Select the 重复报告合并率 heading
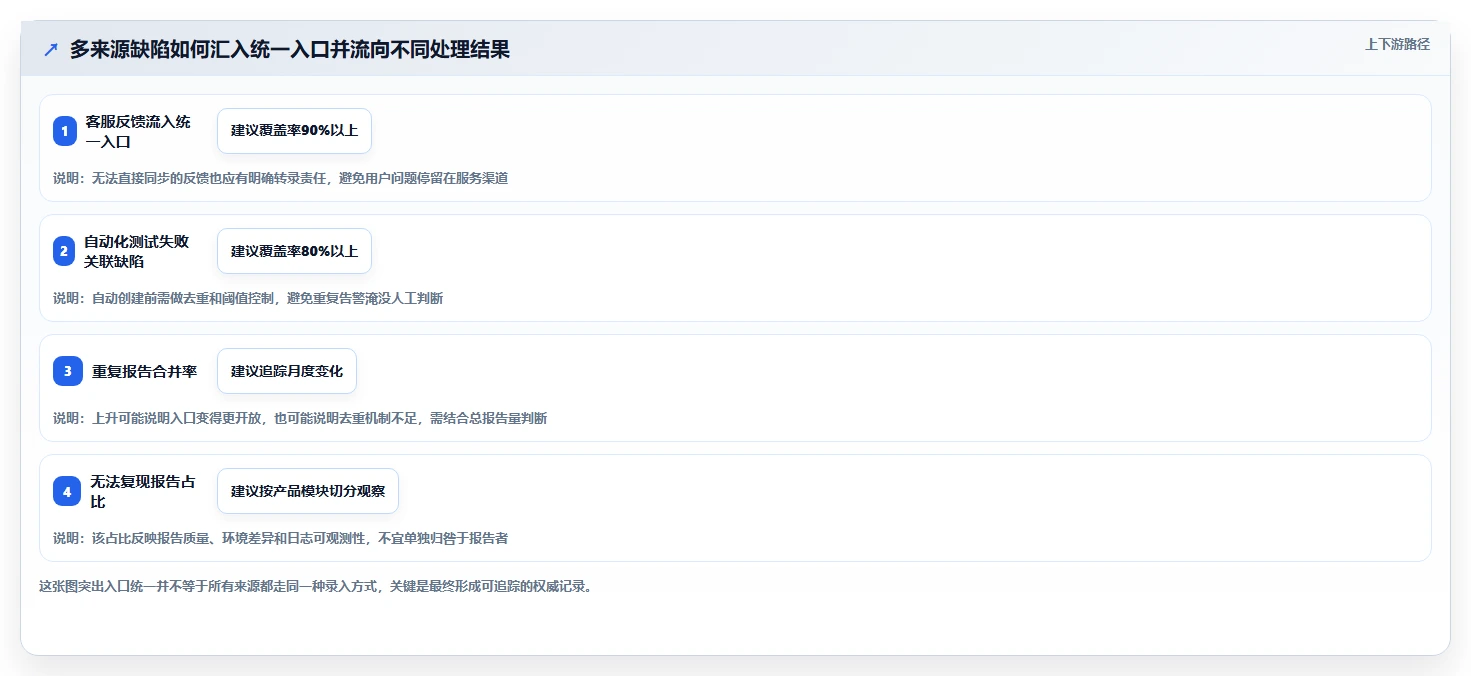This screenshot has width=1471, height=676. pyautogui.click(x=144, y=371)
